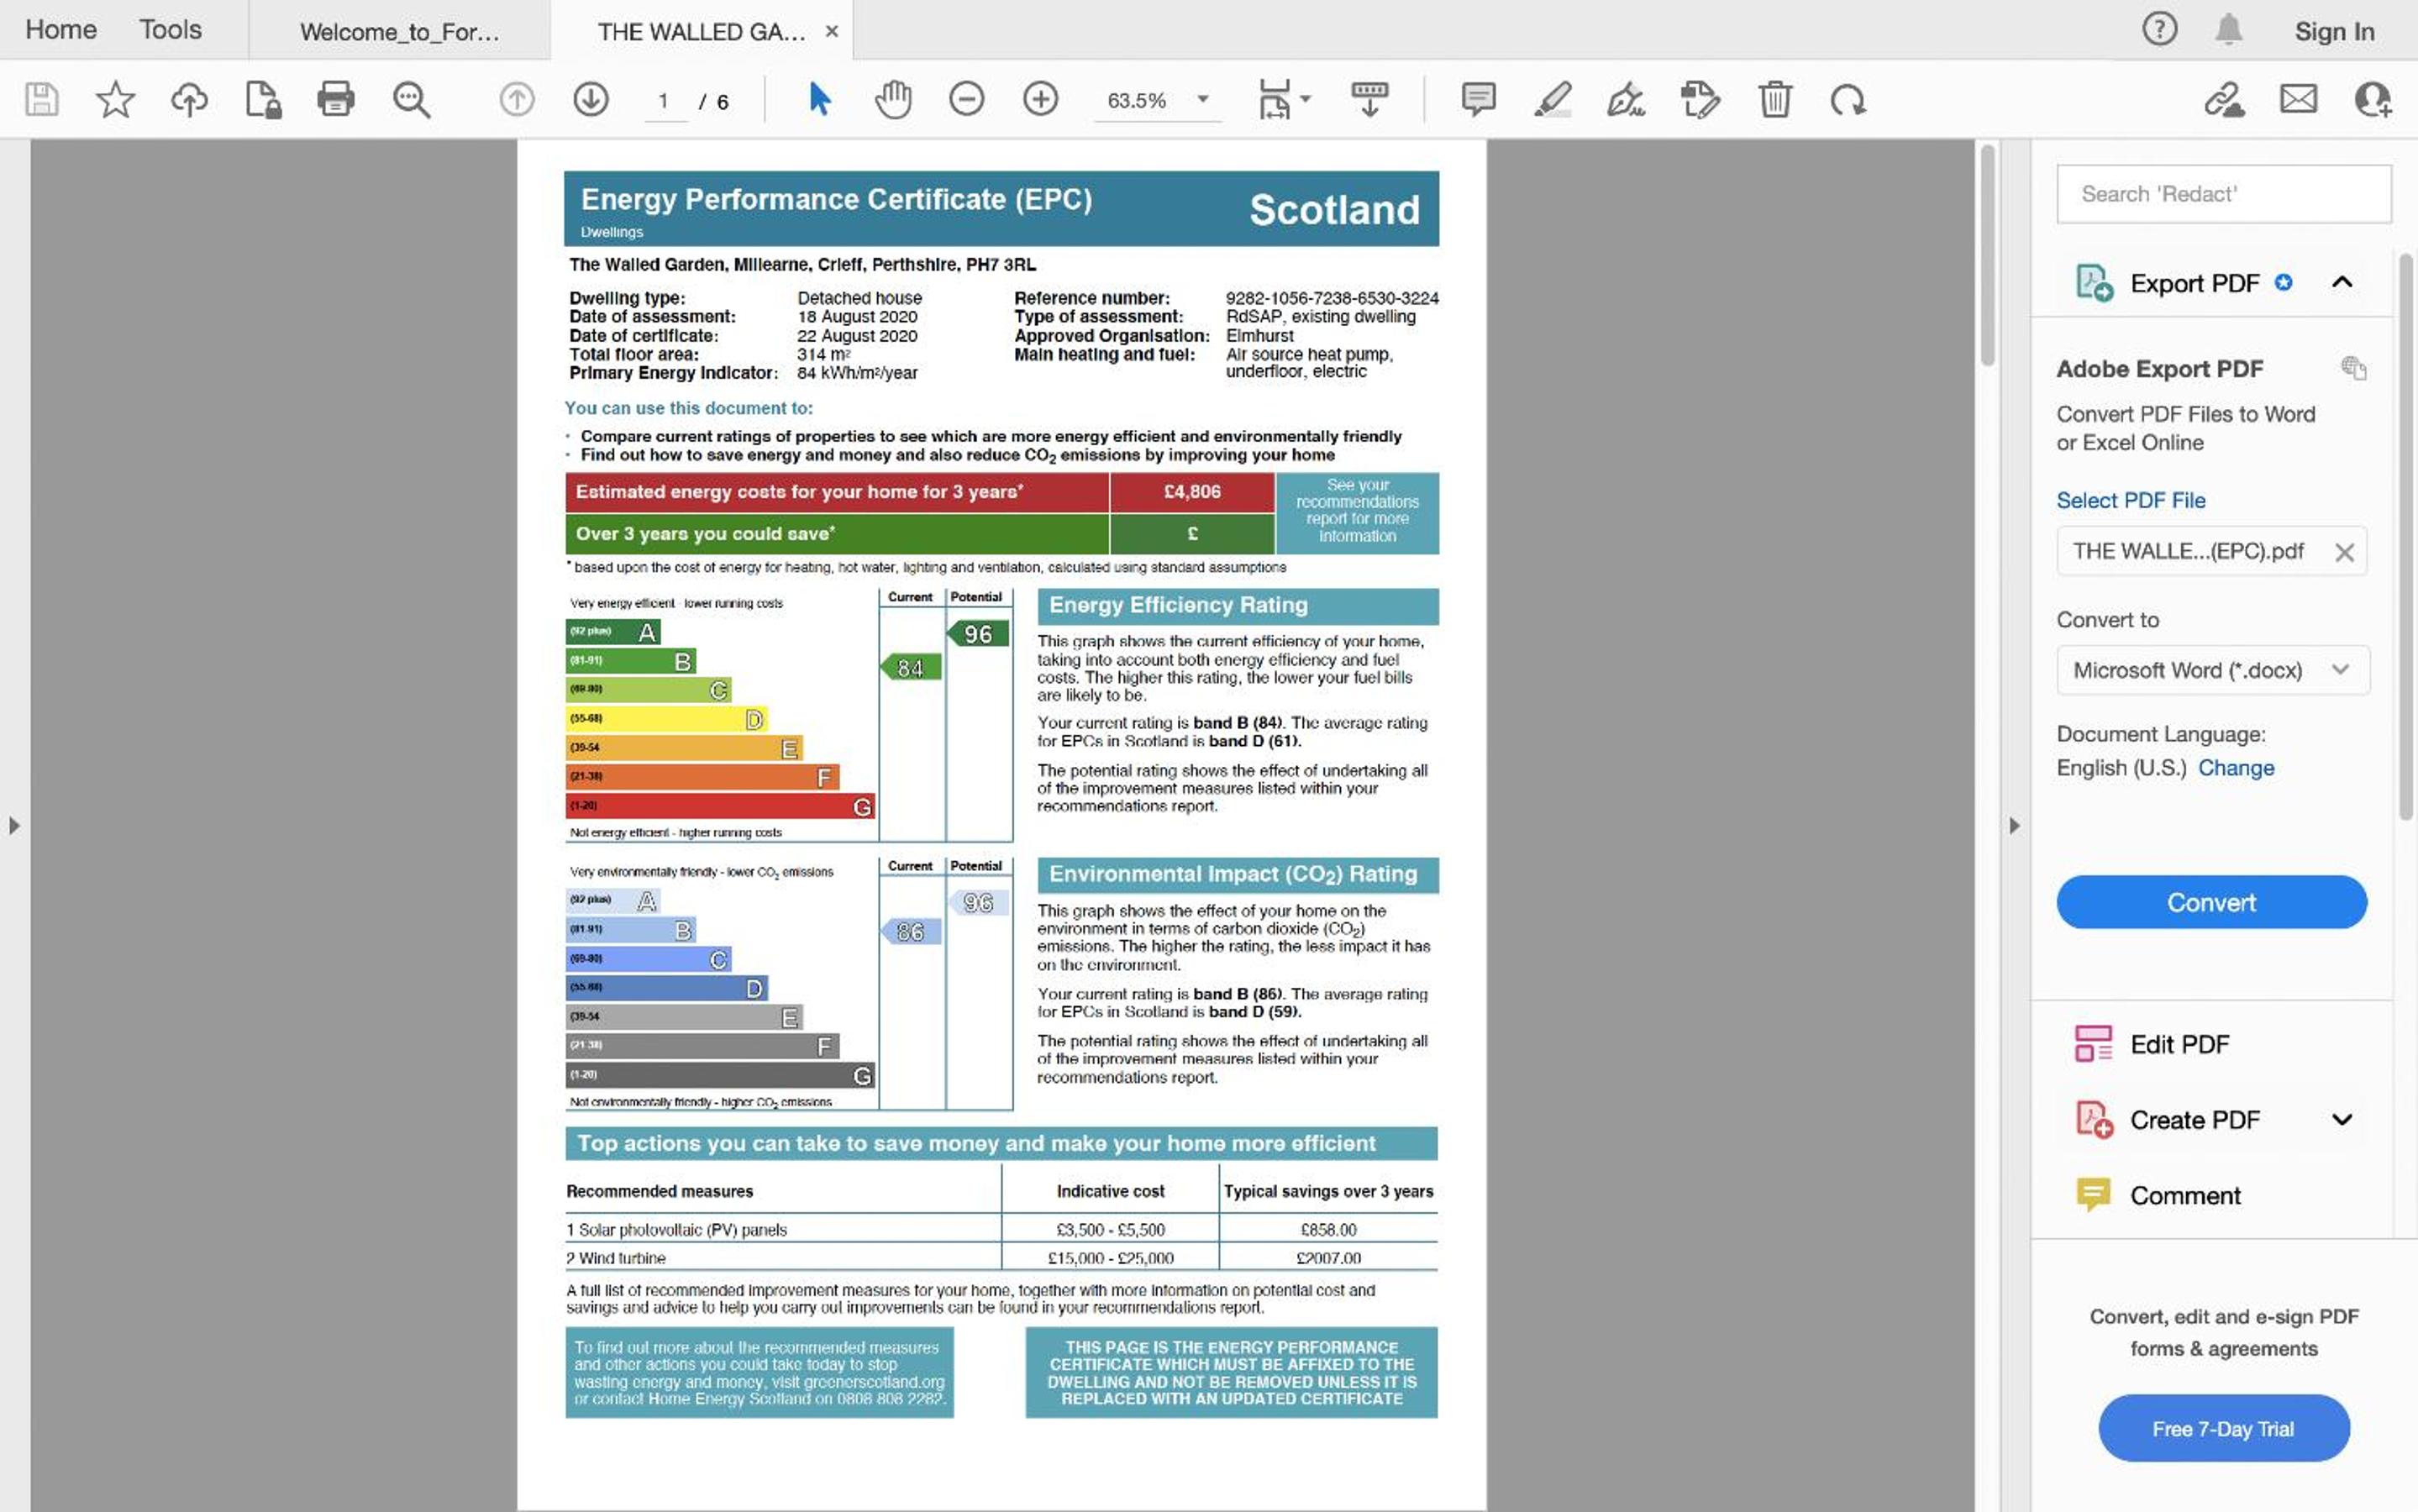Add a bookmark with the star icon
The width and height of the screenshot is (2418, 1512).
pyautogui.click(x=115, y=99)
